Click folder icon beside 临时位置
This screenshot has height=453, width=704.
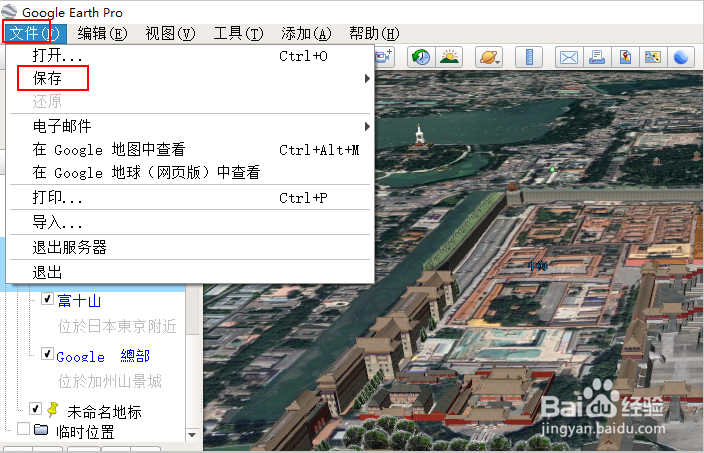coord(41,430)
